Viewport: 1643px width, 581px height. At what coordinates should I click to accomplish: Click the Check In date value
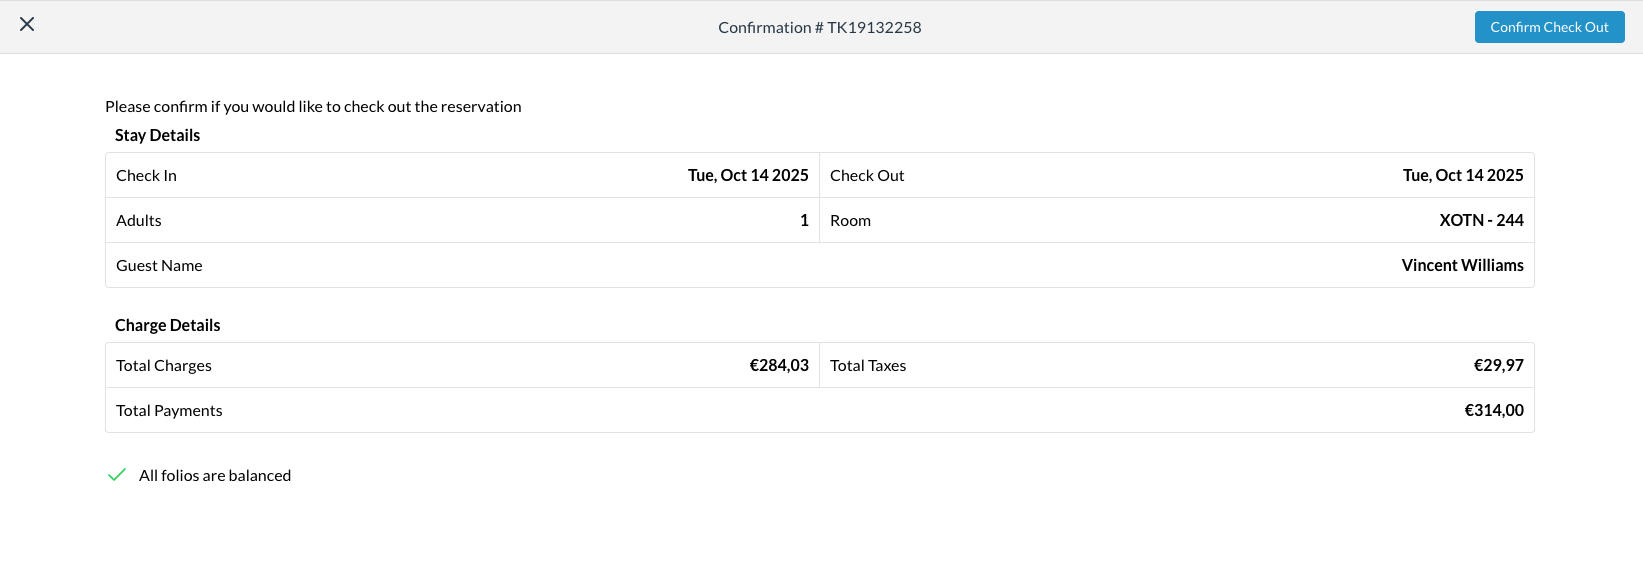[748, 175]
